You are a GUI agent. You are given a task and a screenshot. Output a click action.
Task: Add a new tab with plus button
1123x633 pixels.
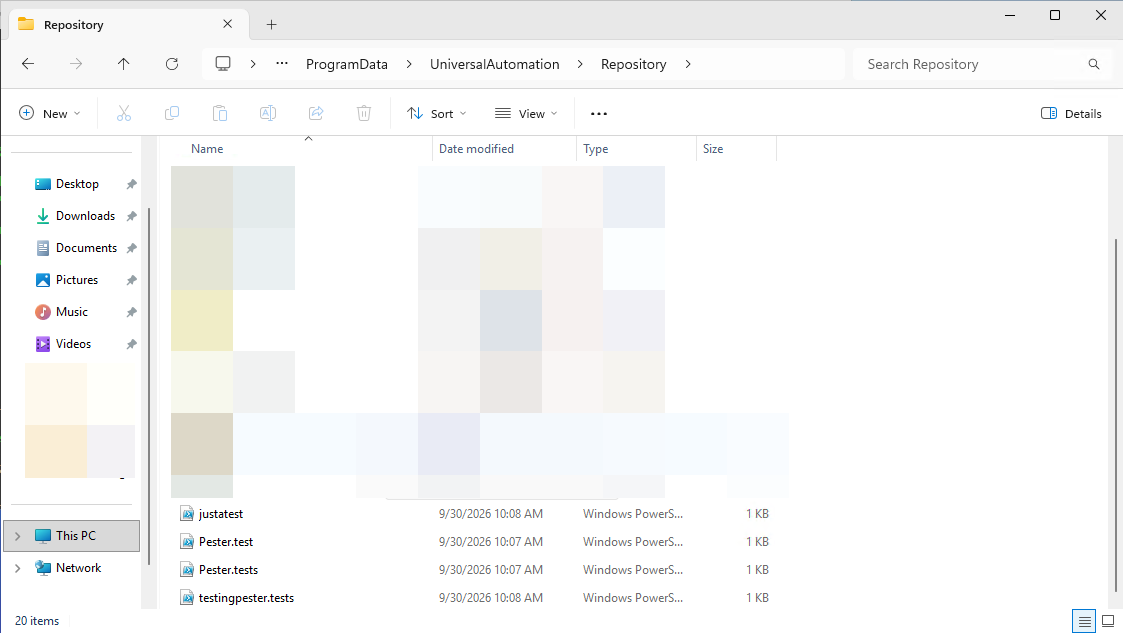coord(271,24)
